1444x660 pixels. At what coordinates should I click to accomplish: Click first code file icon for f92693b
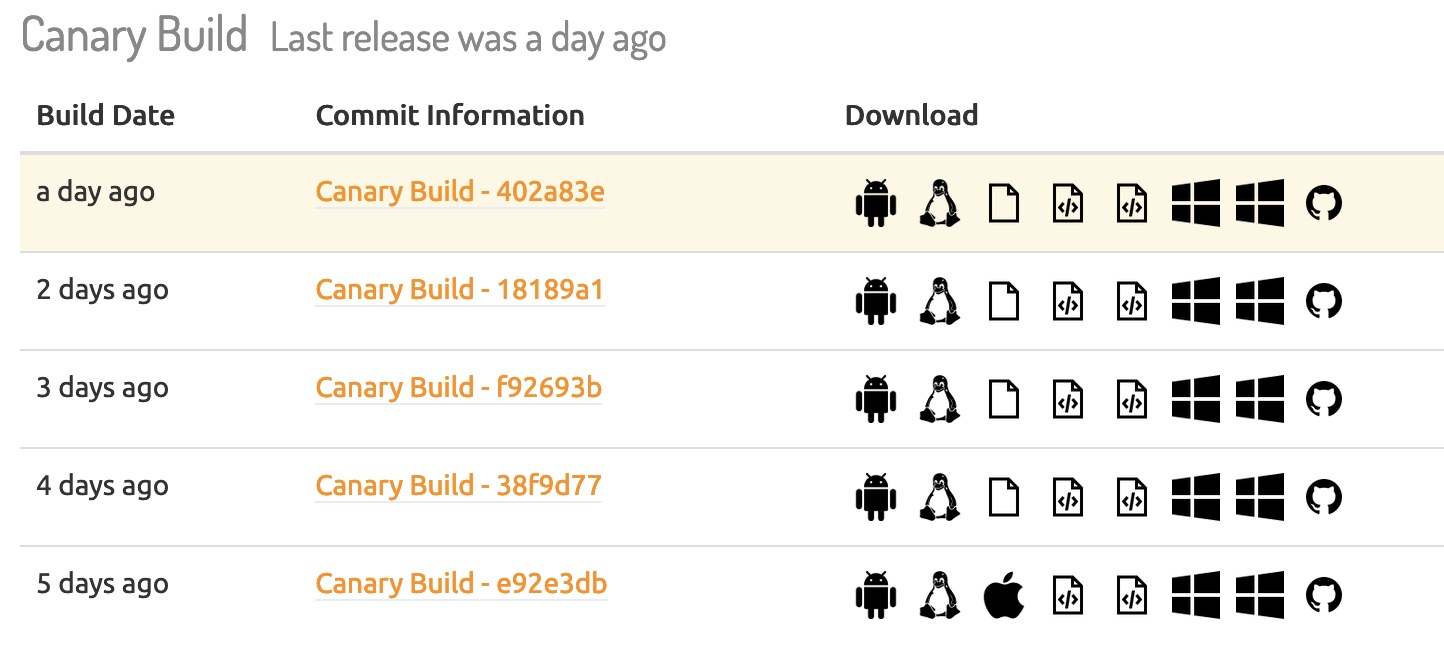(x=1068, y=399)
